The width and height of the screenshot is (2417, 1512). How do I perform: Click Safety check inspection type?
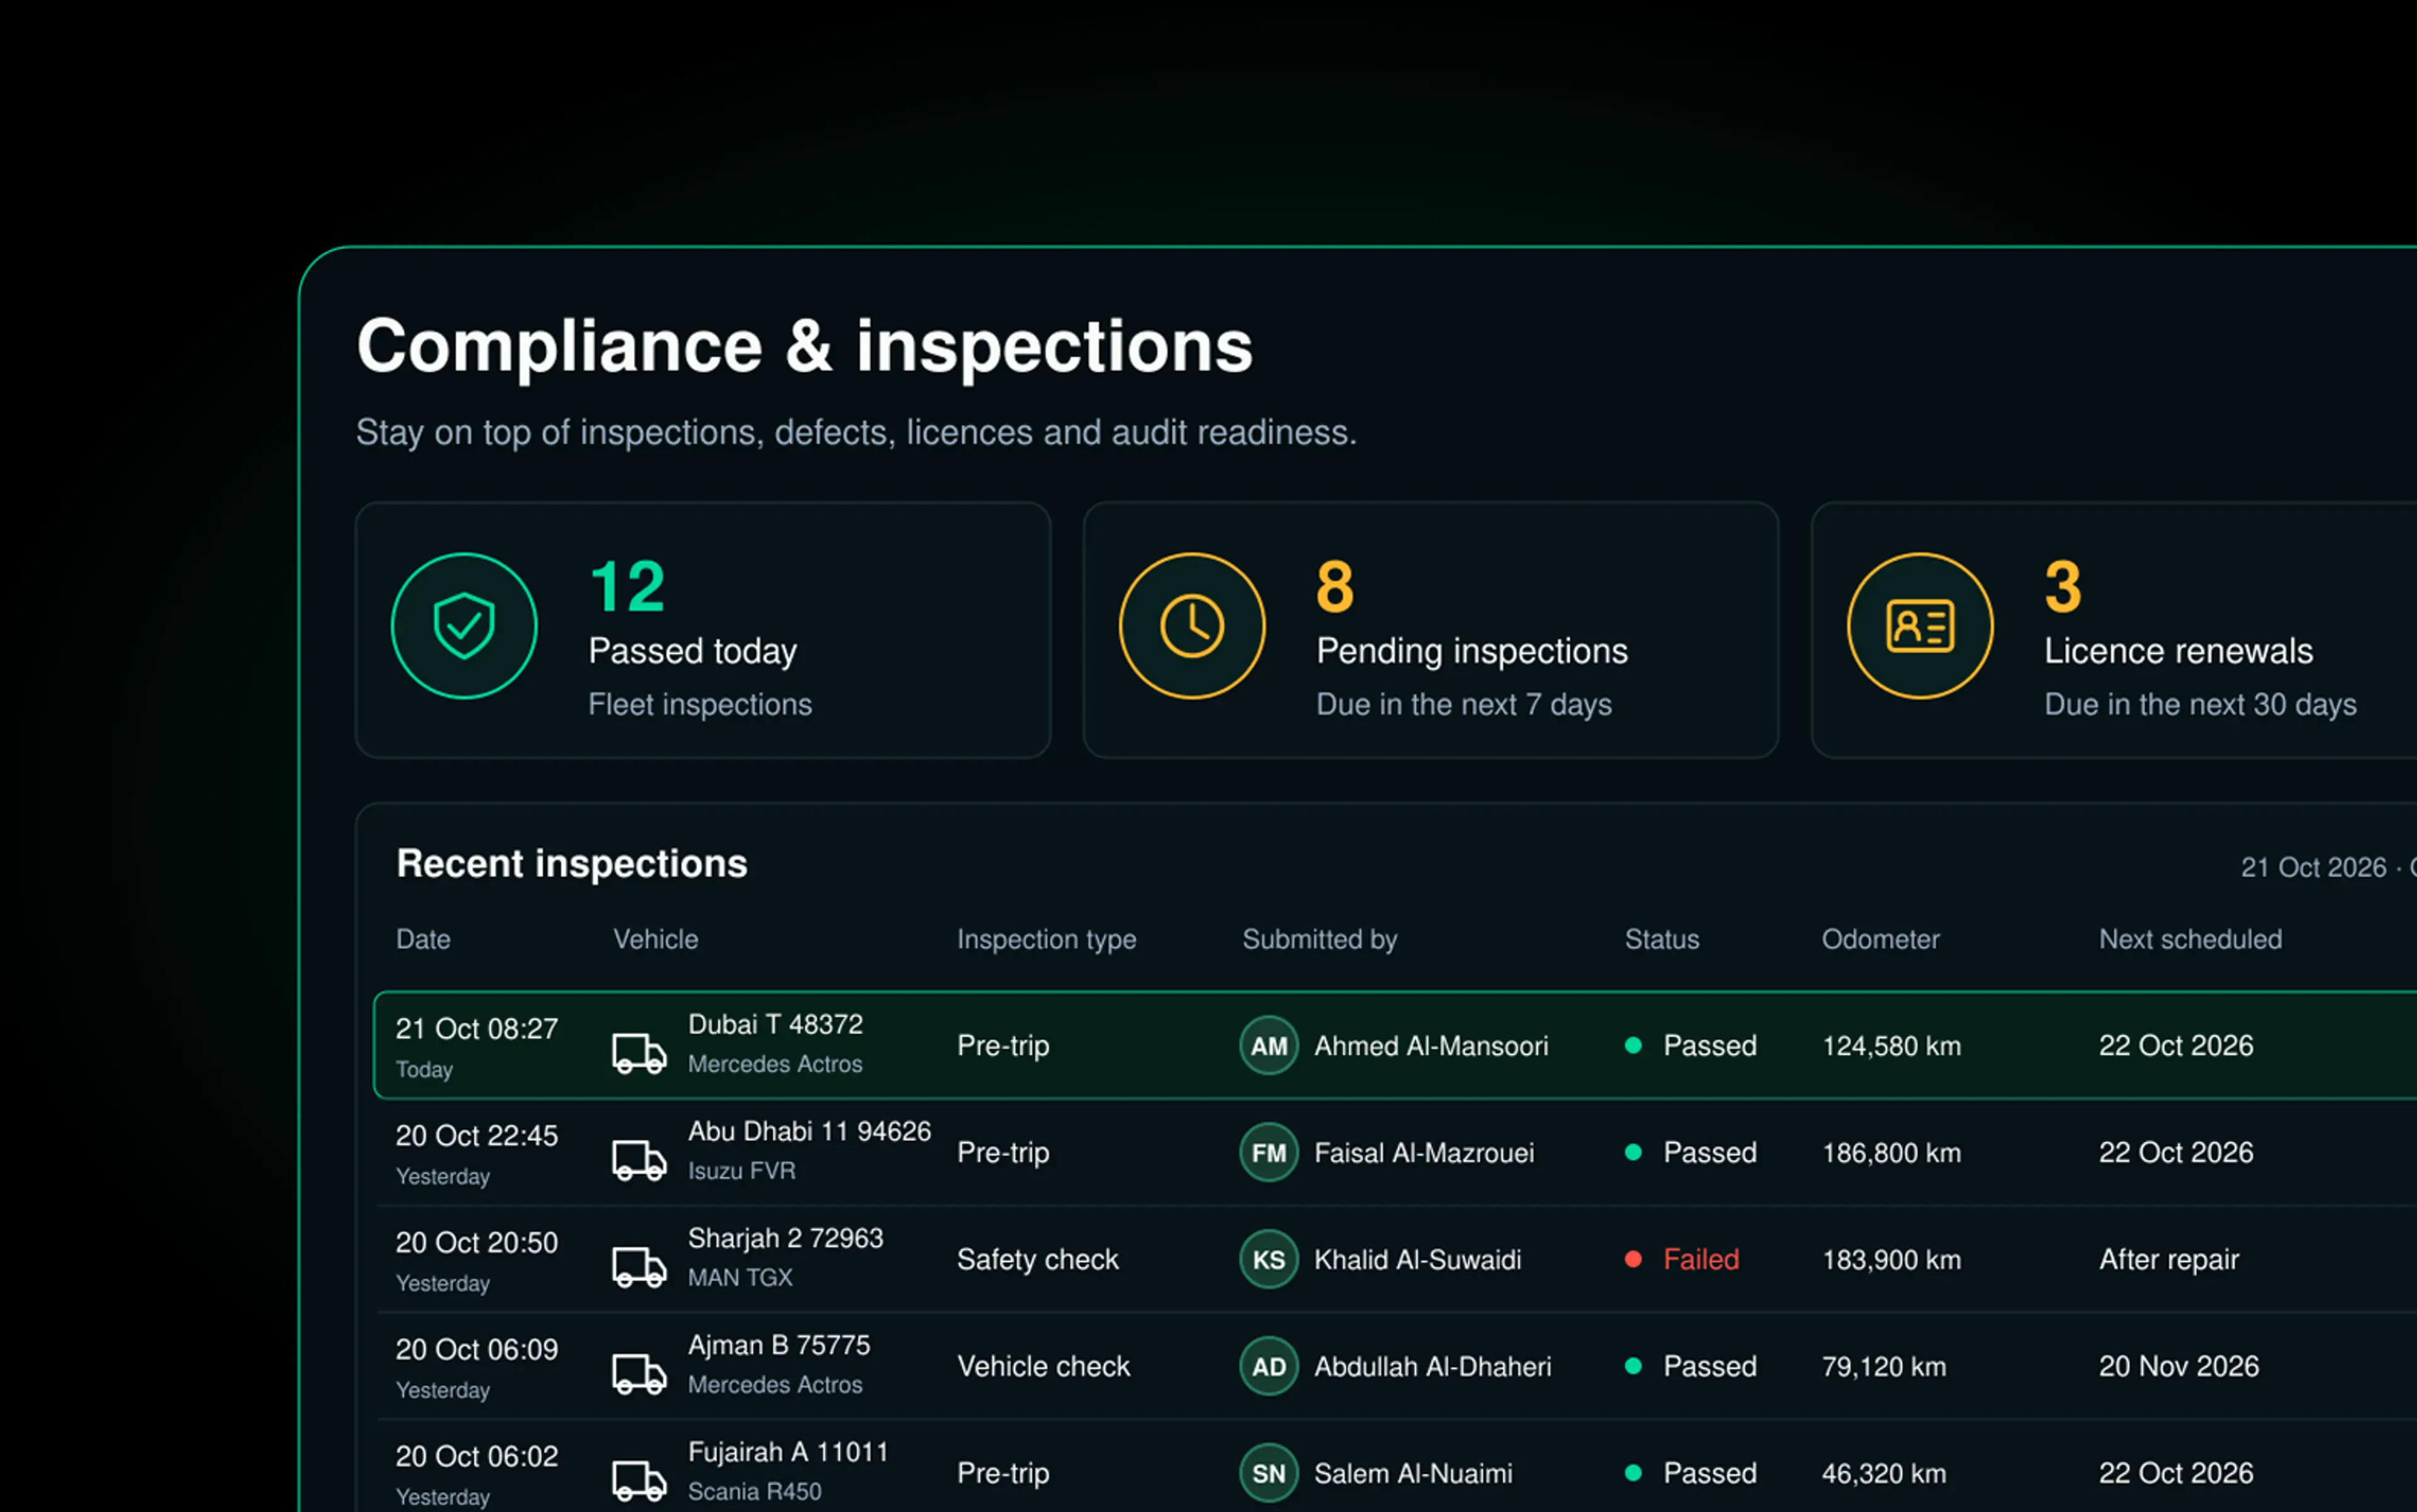[1038, 1260]
